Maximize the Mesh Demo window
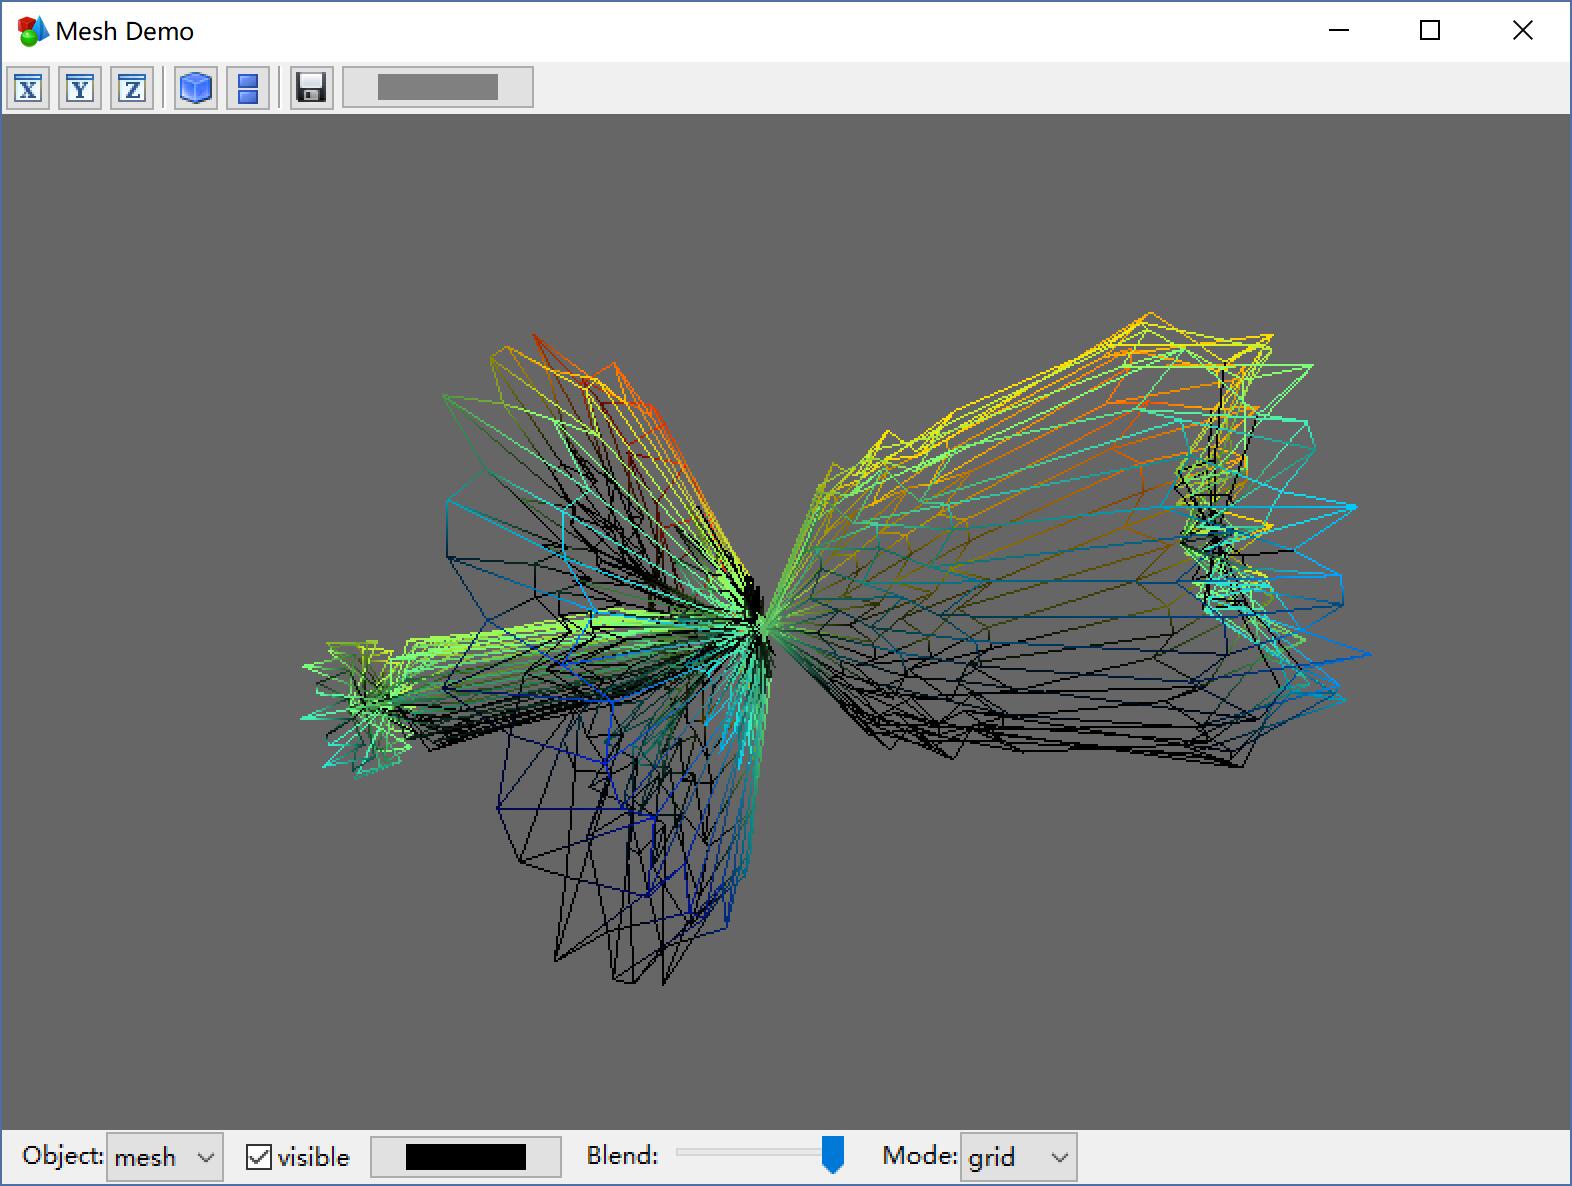The height and width of the screenshot is (1186, 1572). click(1430, 31)
